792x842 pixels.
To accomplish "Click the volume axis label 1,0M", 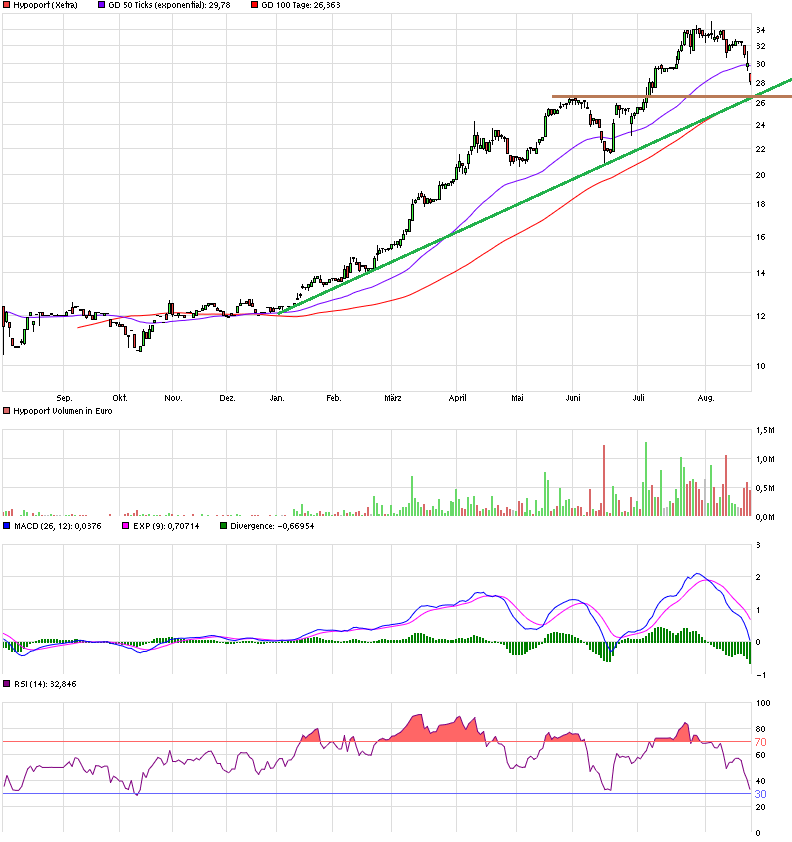I will click(x=765, y=459).
